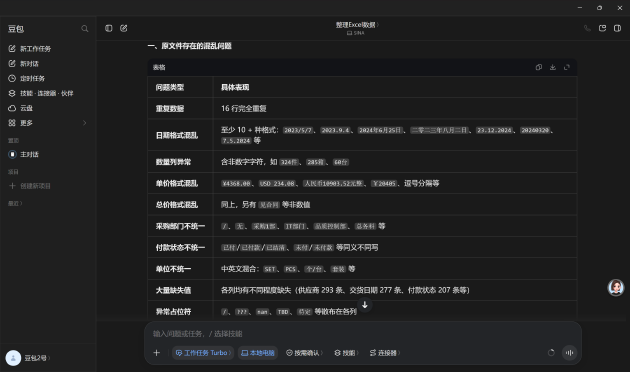Open the pop-out window icon in header
The height and width of the screenshot is (372, 630).
602,28
